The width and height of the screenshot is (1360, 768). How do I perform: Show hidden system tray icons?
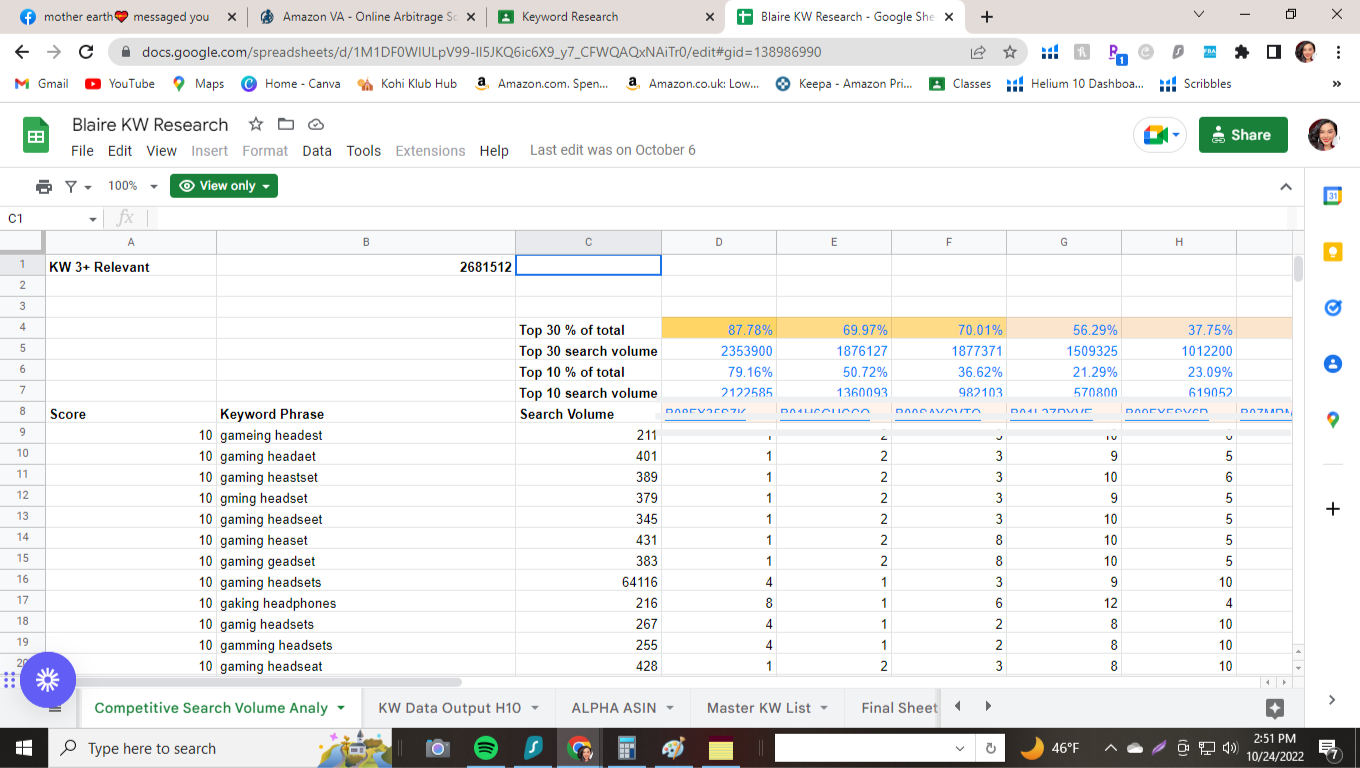pos(1110,748)
